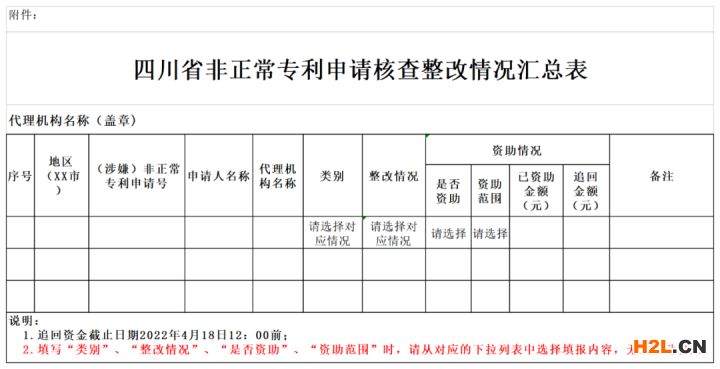Click the note 追回资金截止日期2022年4月18日

click(156, 335)
